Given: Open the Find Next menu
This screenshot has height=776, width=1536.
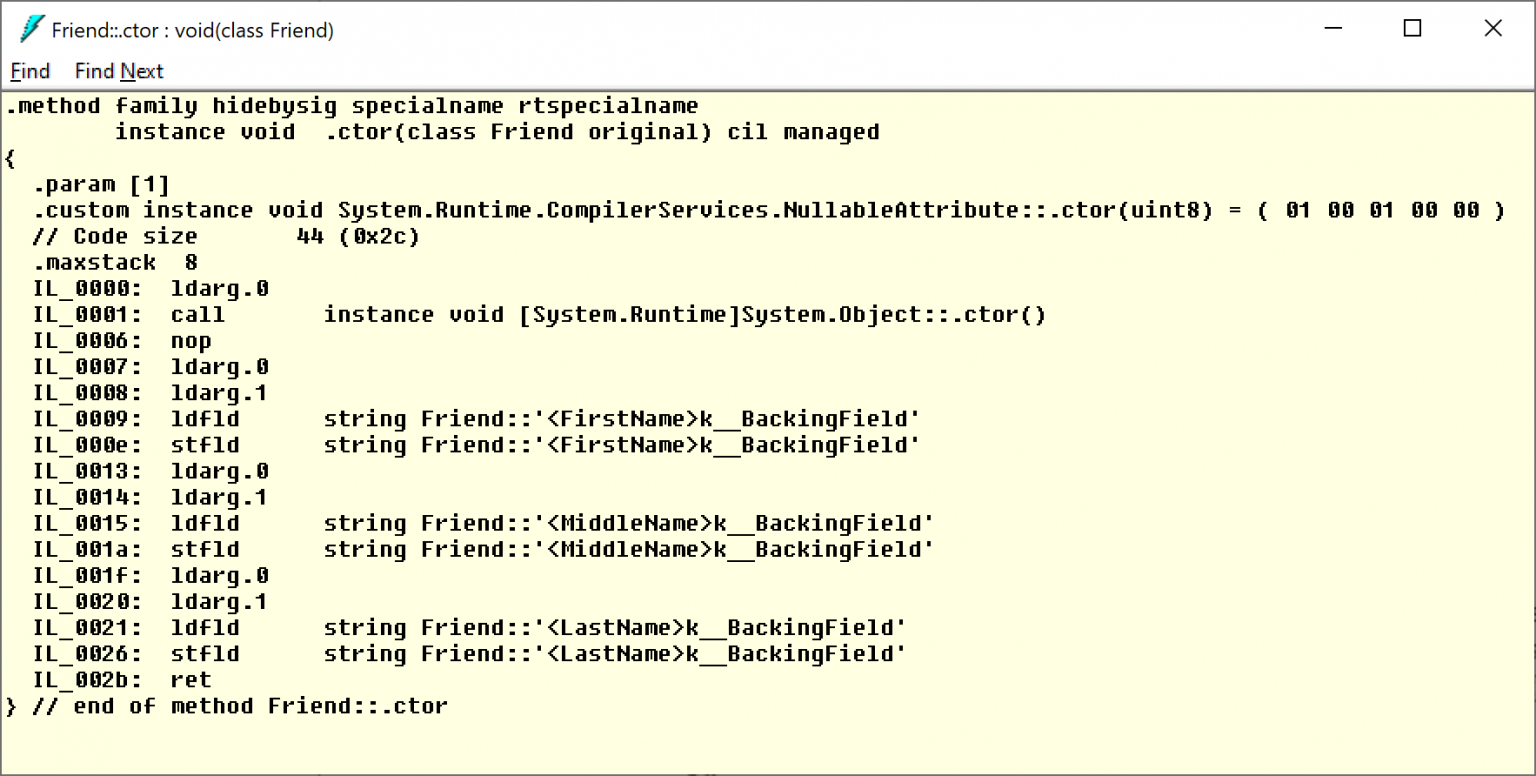Looking at the screenshot, I should pos(118,71).
